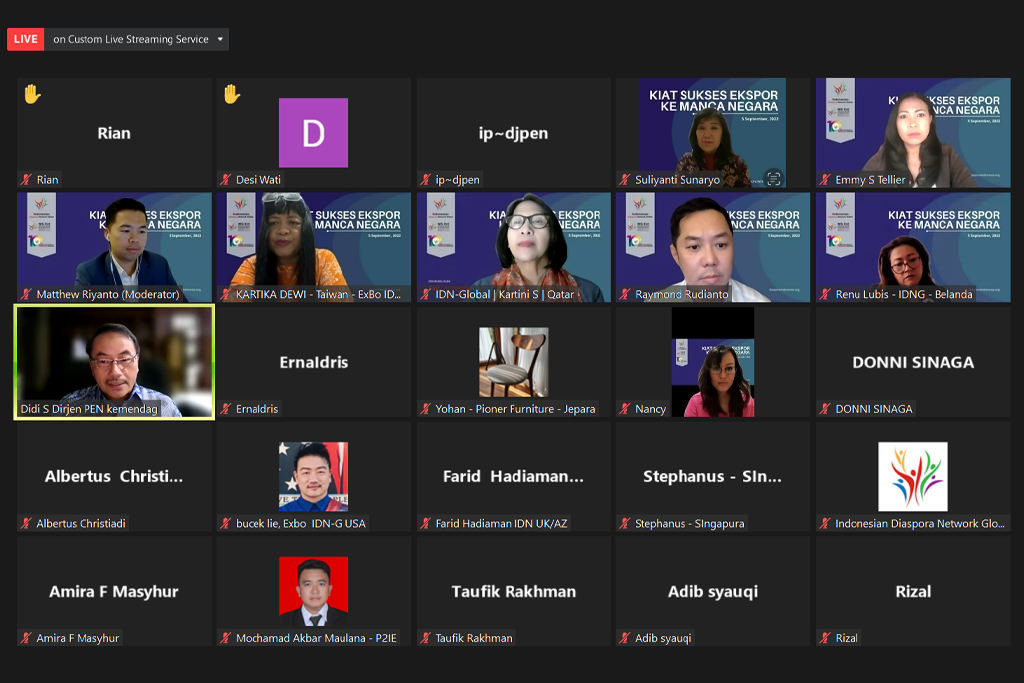Image resolution: width=1024 pixels, height=683 pixels.
Task: Open the Custom Live Streaming Service dropdown arrow
Action: 219,39
